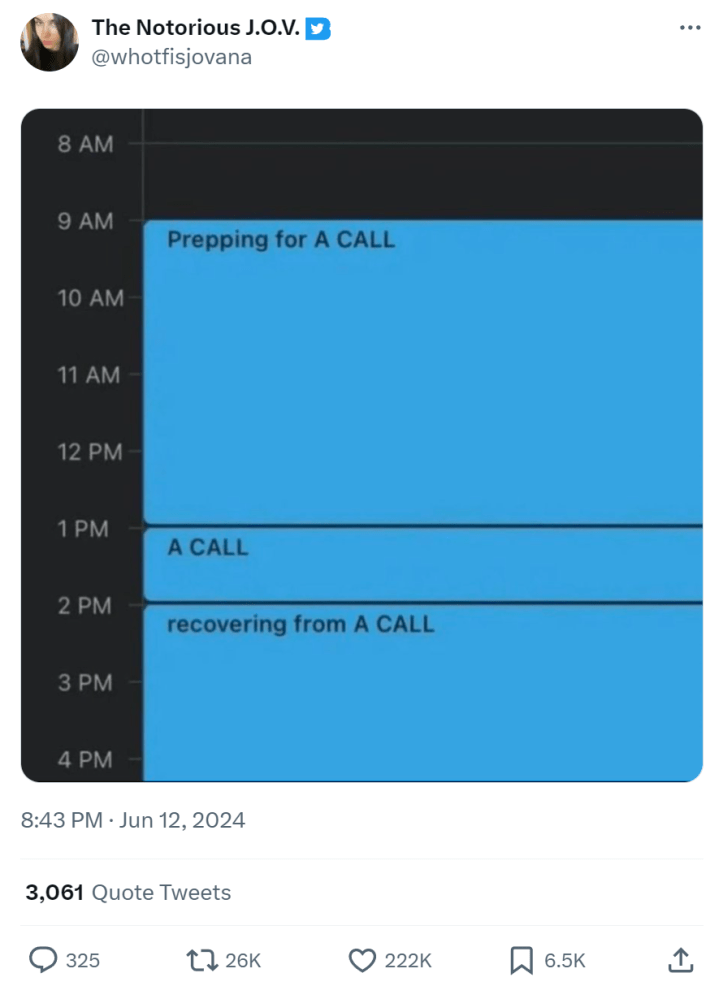Click the reply speech bubble icon
This screenshot has width=710, height=986.
[41, 960]
